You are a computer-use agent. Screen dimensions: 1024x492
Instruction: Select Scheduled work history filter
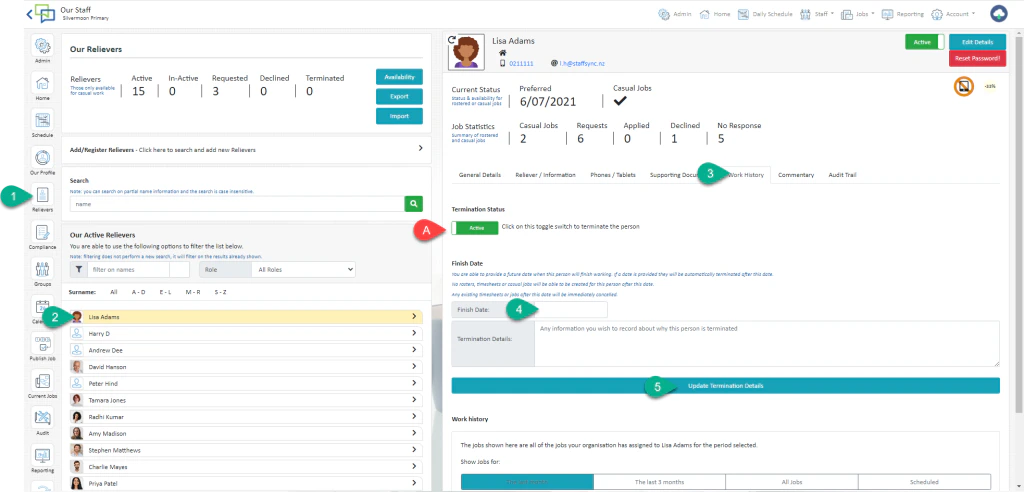[925, 482]
